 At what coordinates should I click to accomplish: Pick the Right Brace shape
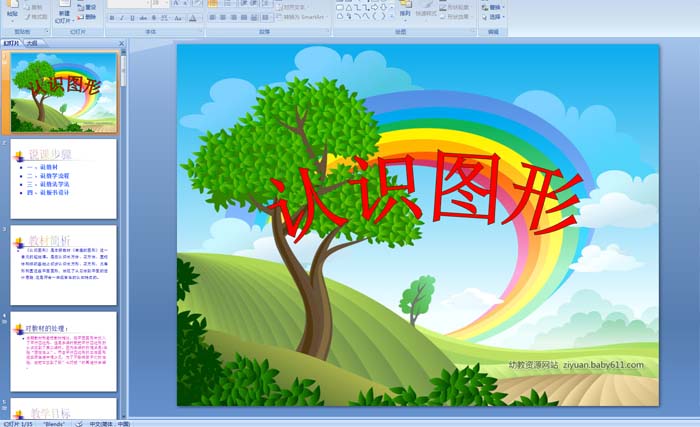coord(383,16)
